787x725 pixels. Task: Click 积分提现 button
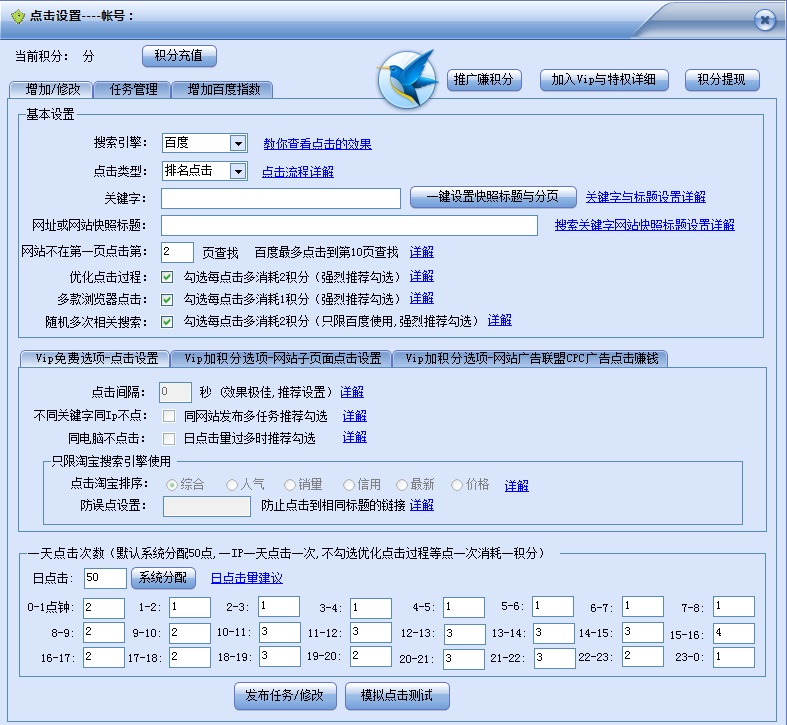coord(722,79)
